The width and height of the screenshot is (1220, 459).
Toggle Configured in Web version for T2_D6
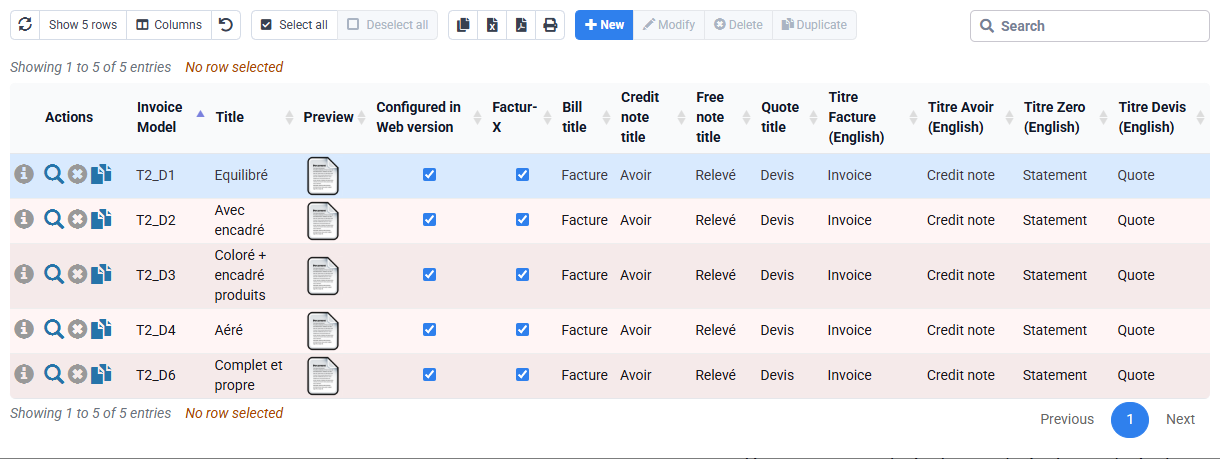coord(429,374)
